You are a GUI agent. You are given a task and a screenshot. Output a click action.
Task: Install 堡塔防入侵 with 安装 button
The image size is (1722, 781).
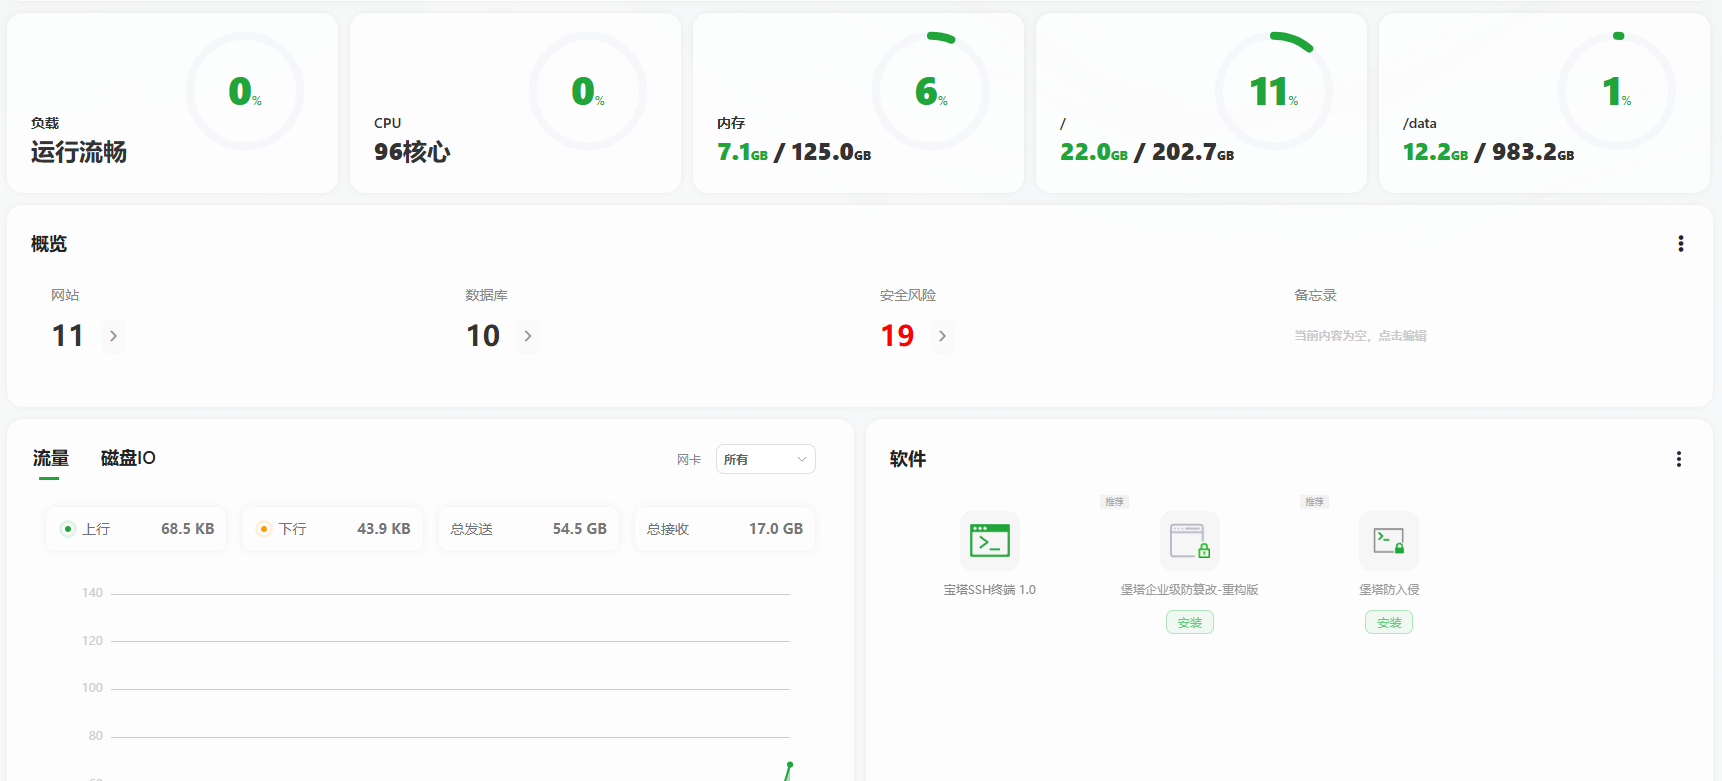(1388, 623)
